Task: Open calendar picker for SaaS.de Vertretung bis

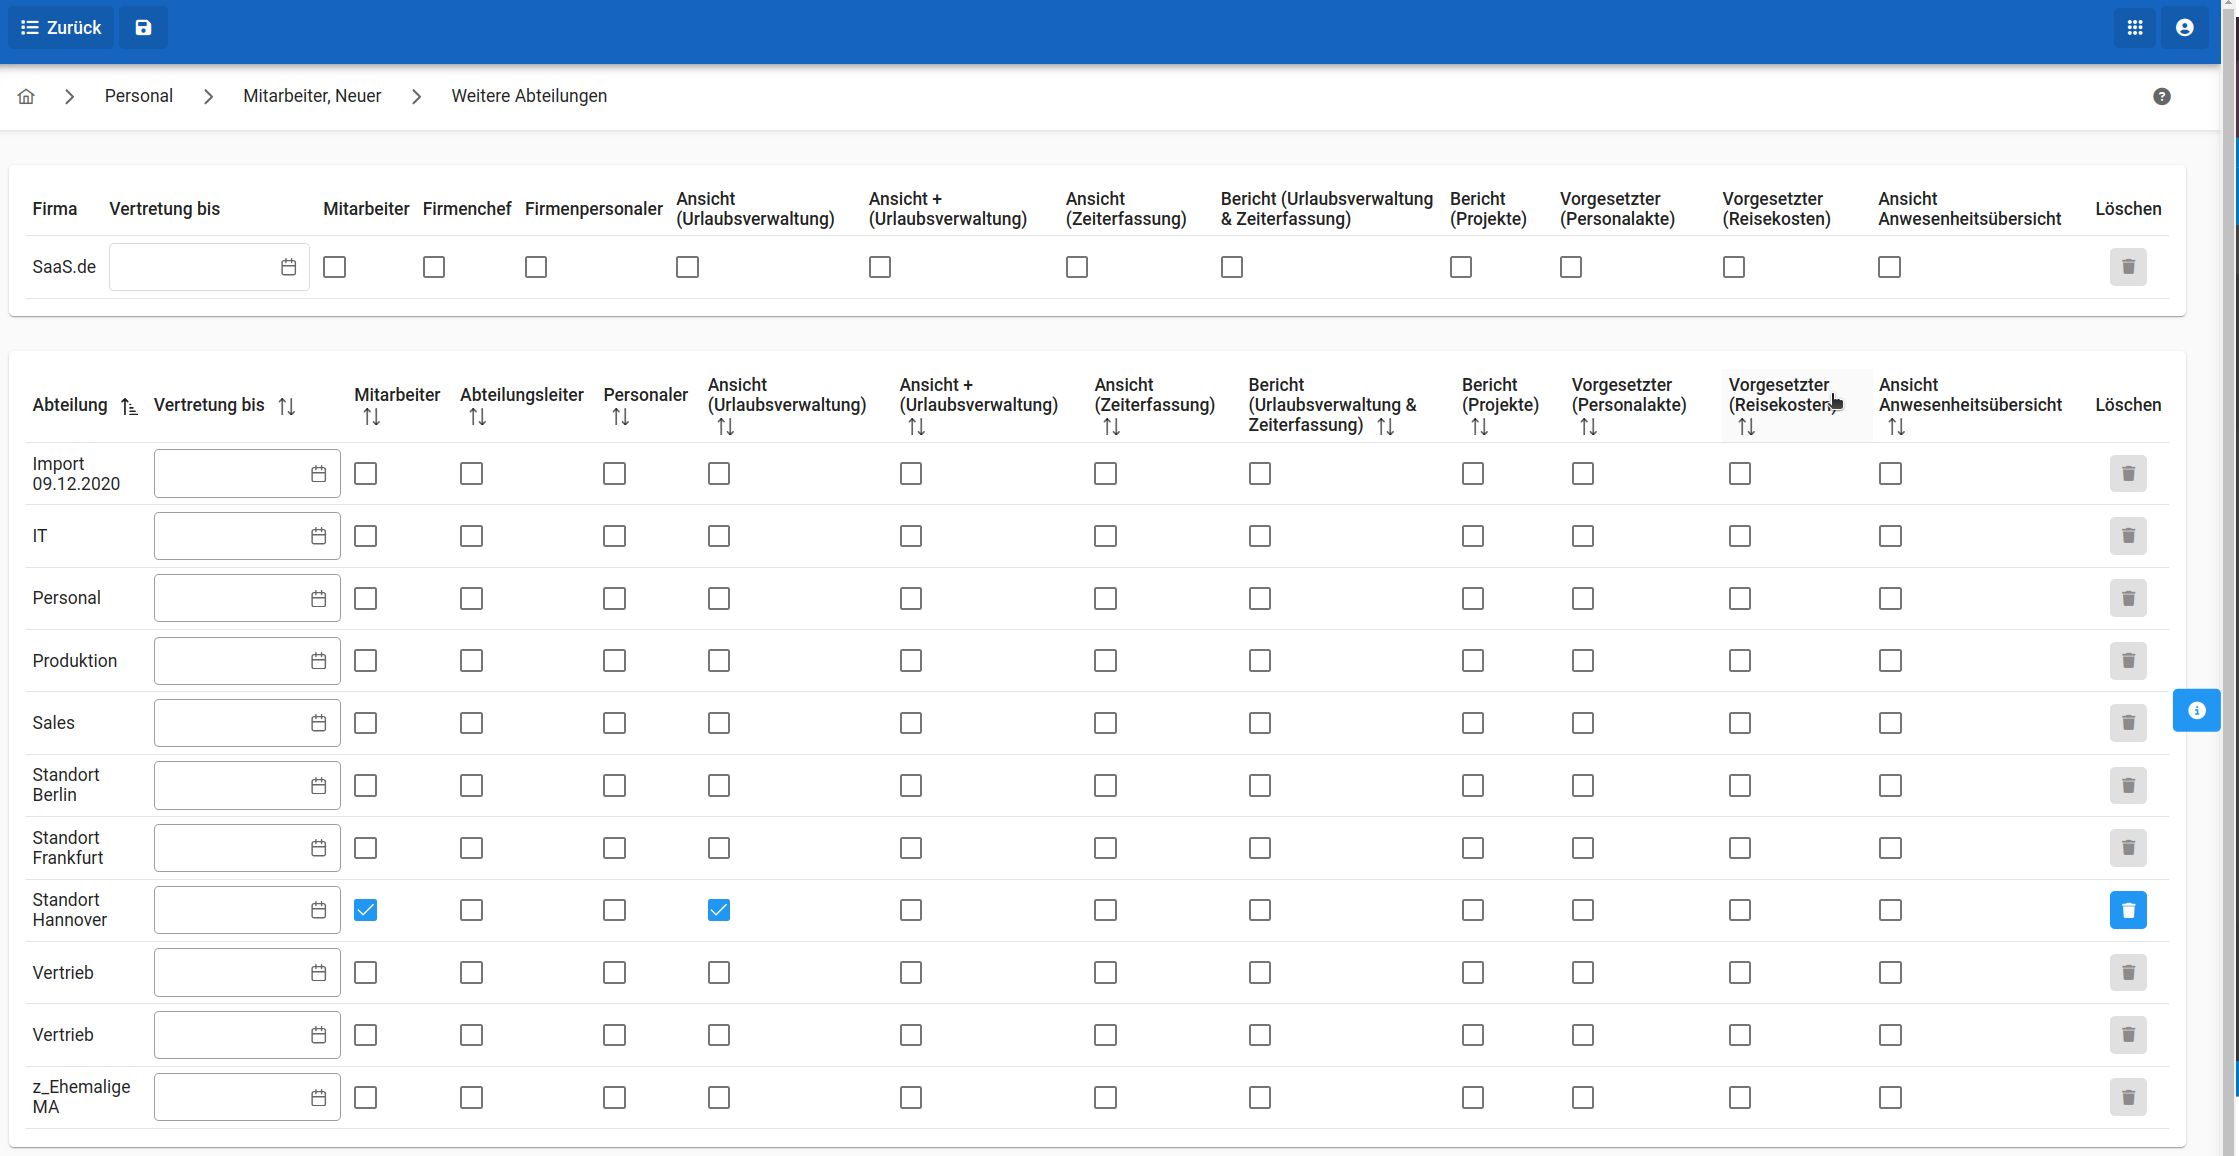Action: [288, 267]
